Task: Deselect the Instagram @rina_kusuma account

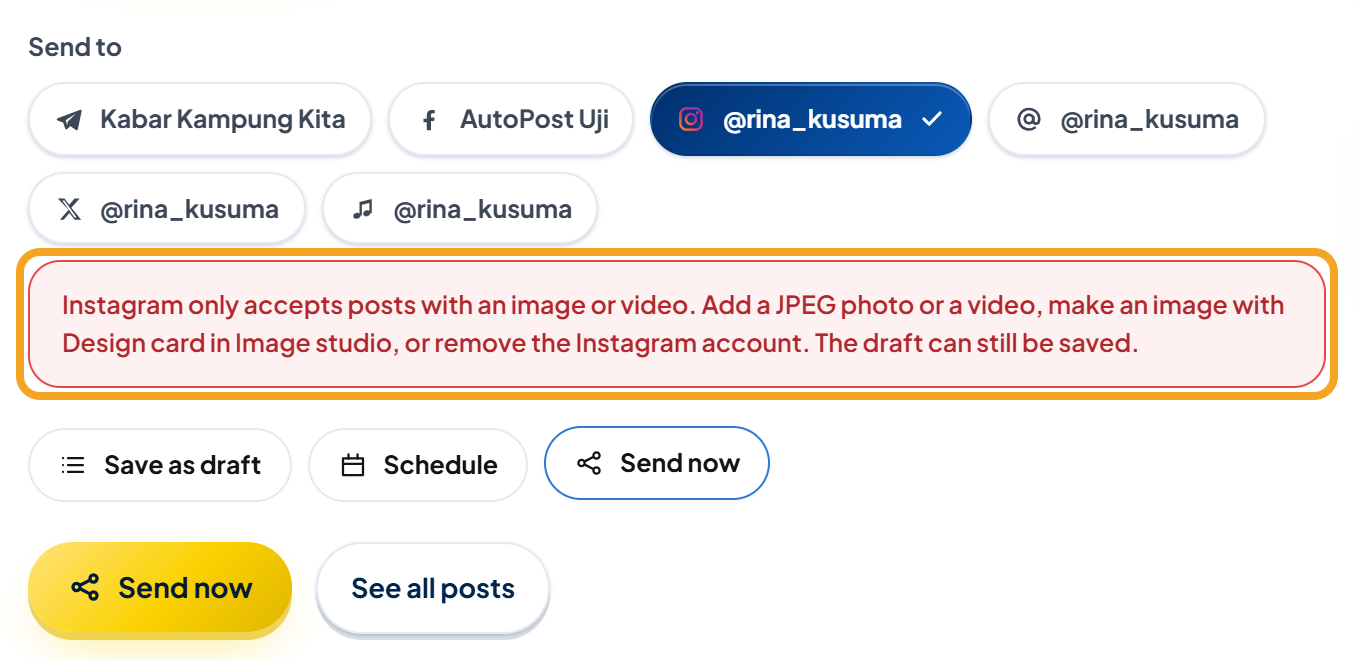Action: pyautogui.click(x=811, y=120)
